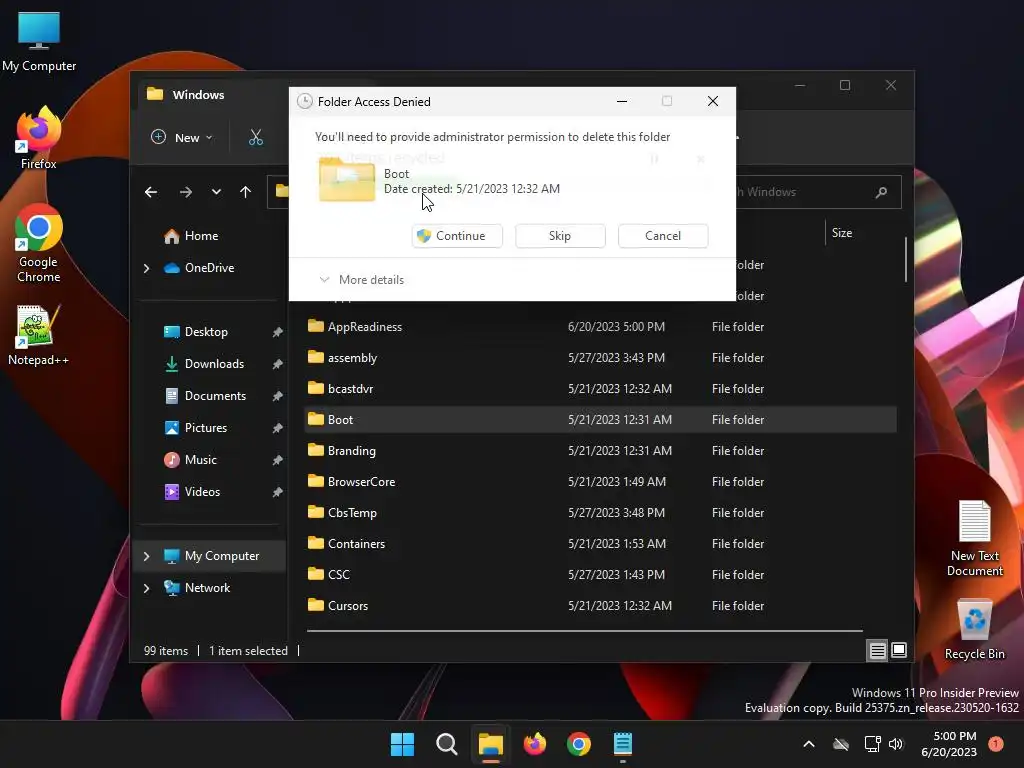Switch to details view layout icon
This screenshot has height=768, width=1024.
point(877,650)
